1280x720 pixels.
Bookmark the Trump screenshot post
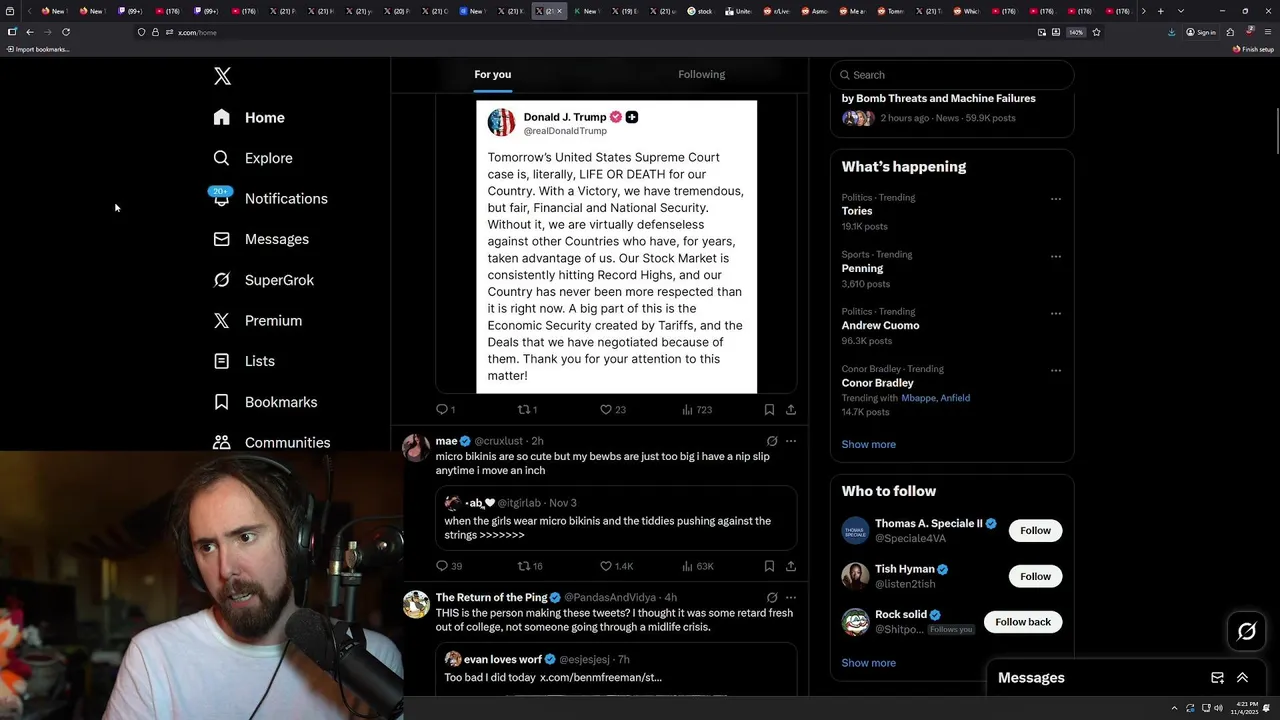769,409
